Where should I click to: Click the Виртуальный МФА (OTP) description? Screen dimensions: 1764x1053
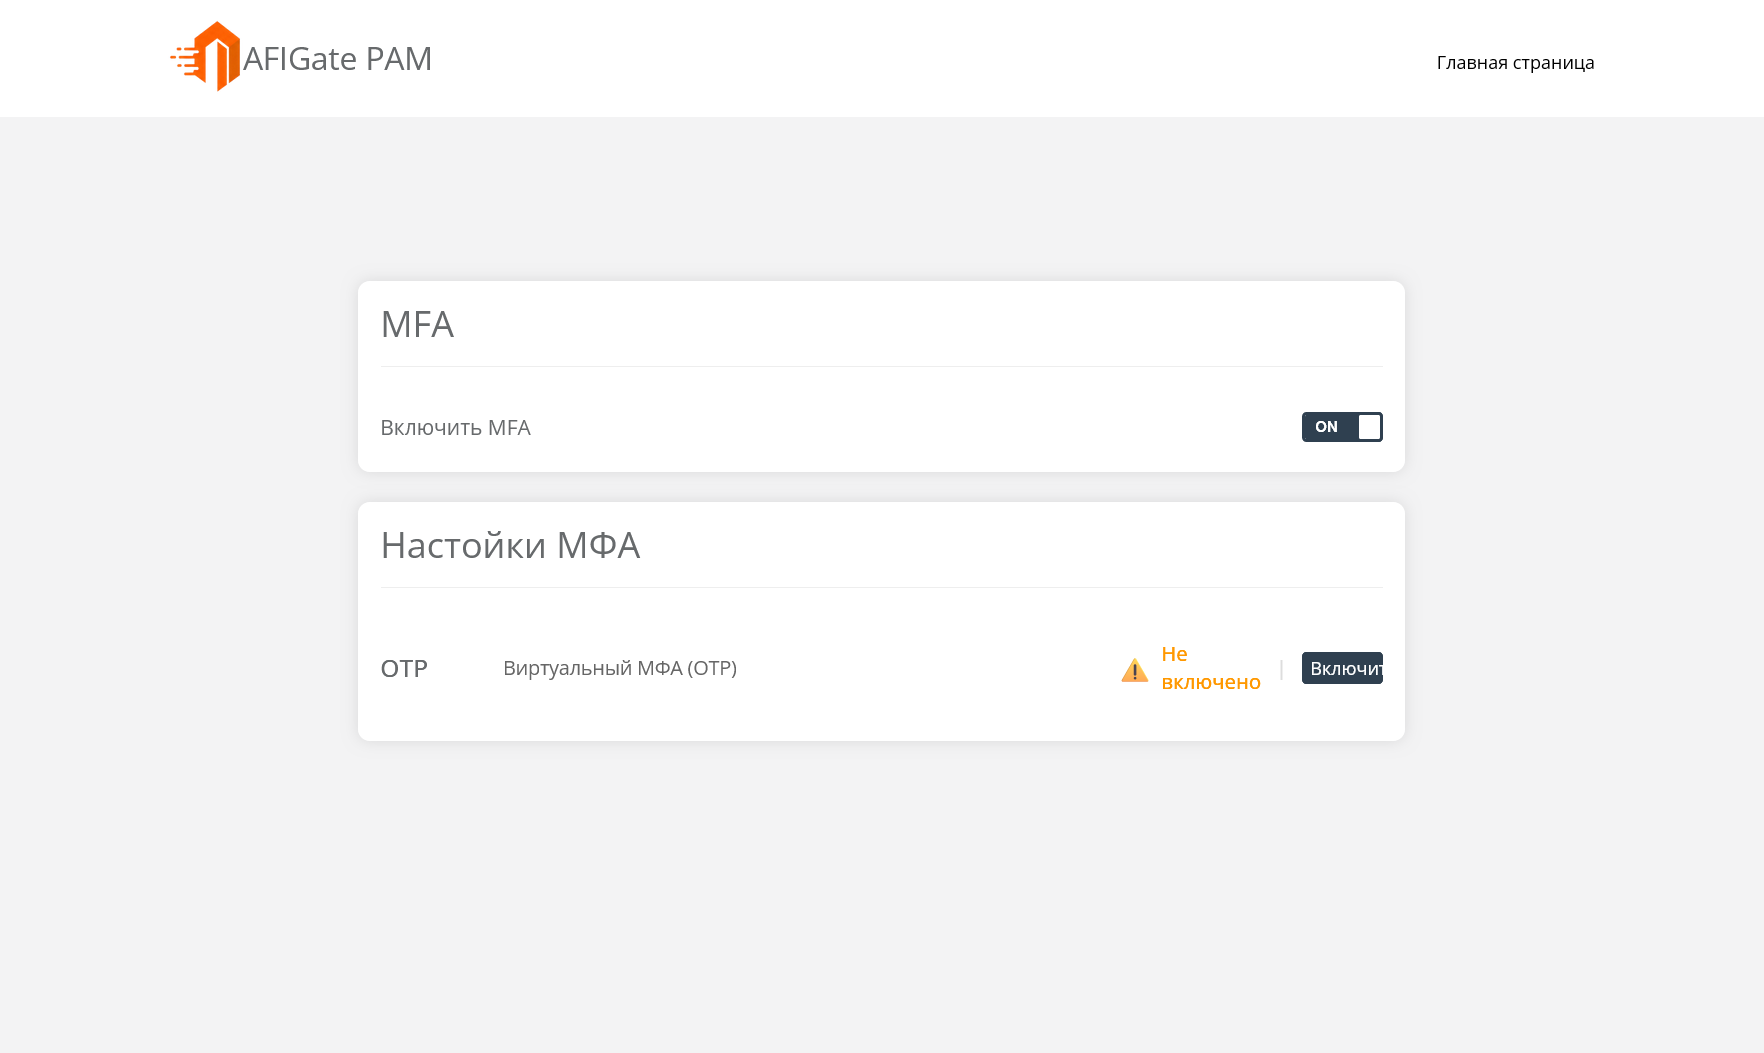(620, 667)
